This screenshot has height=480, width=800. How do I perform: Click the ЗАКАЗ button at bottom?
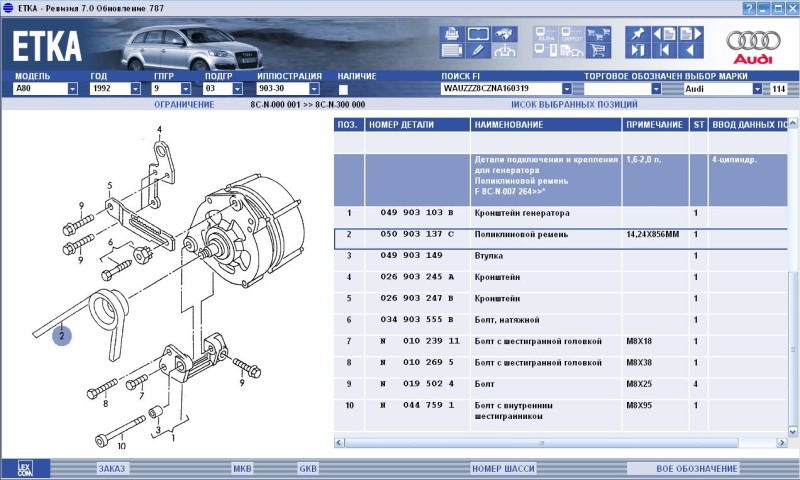point(111,468)
